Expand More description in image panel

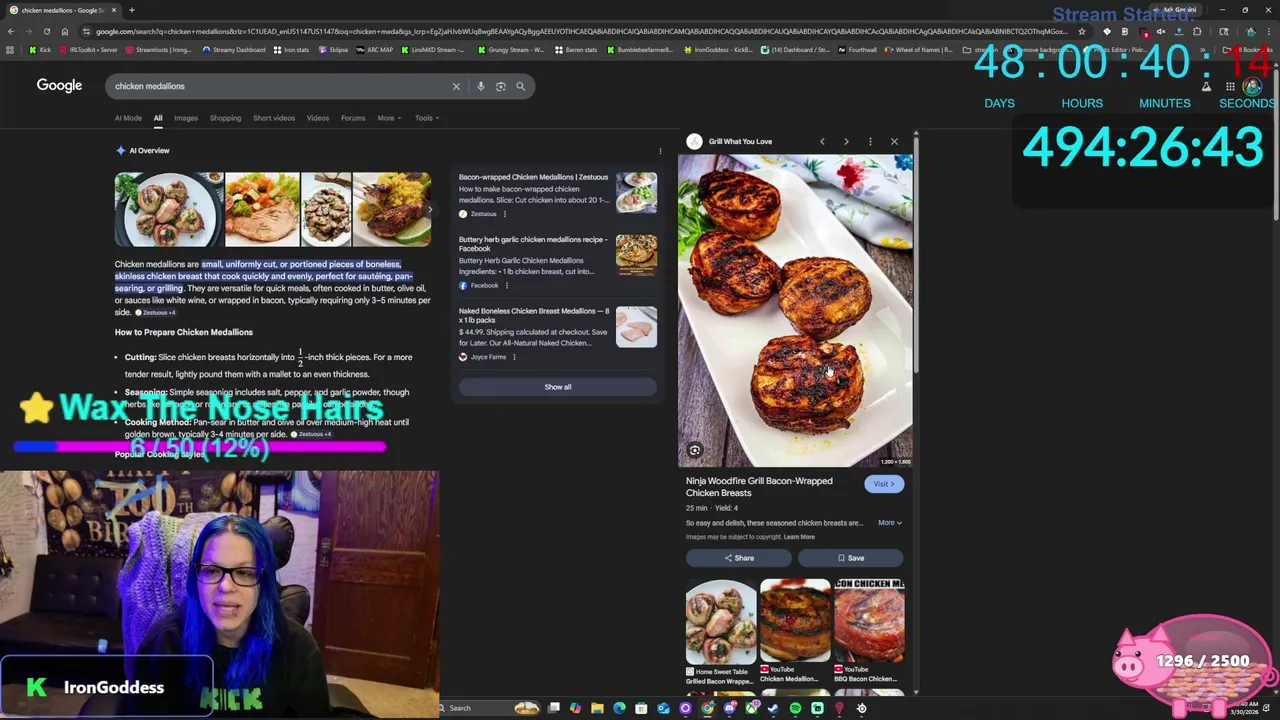[x=890, y=523]
